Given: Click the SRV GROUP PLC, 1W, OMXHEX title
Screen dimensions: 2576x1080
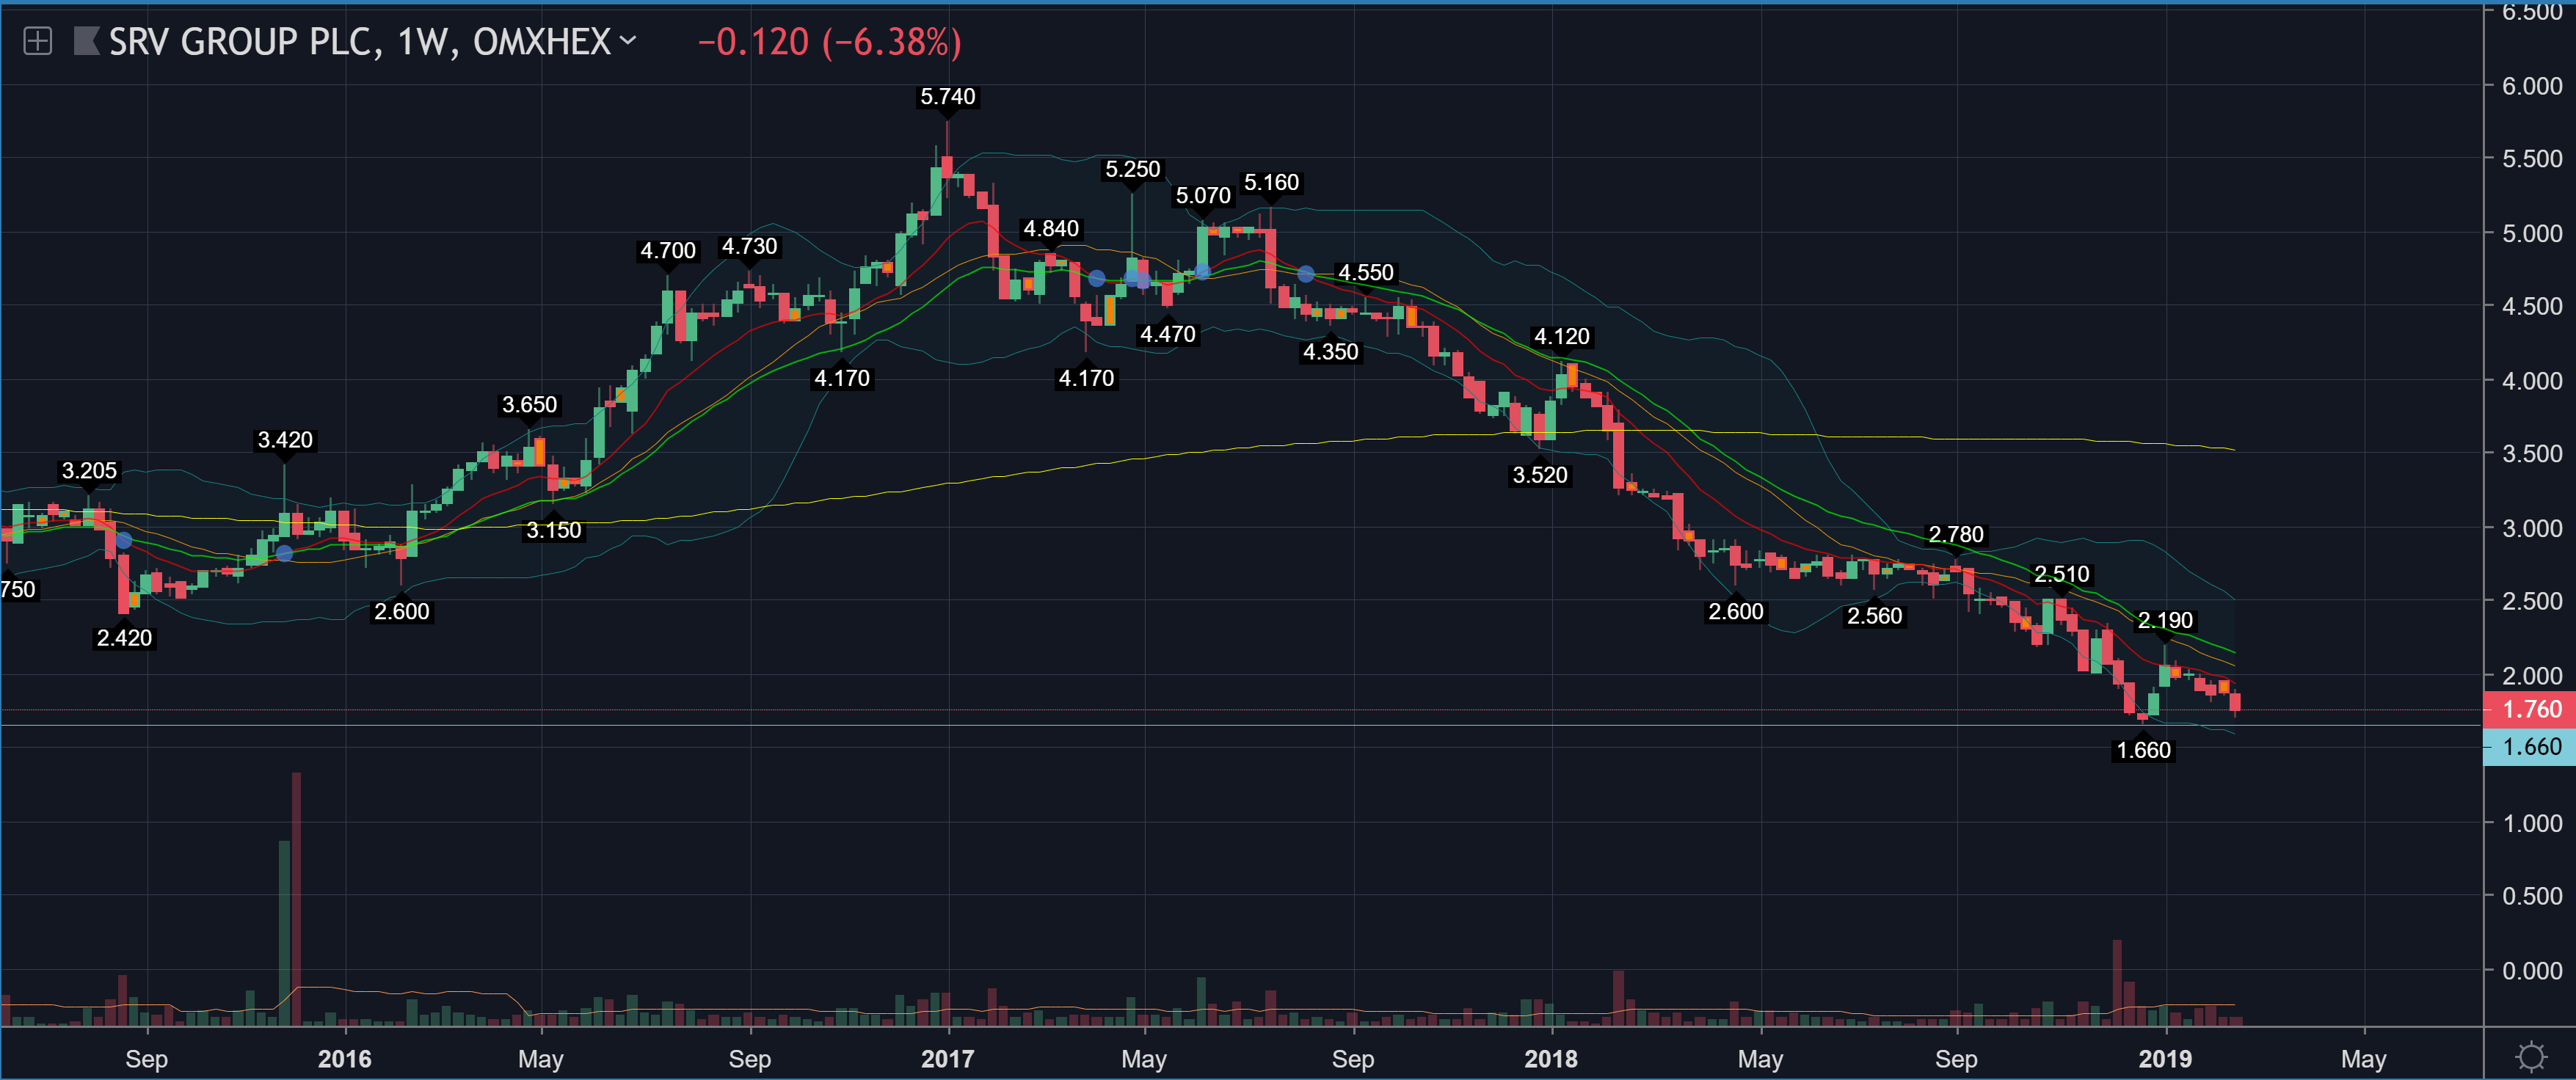Looking at the screenshot, I should [x=359, y=42].
